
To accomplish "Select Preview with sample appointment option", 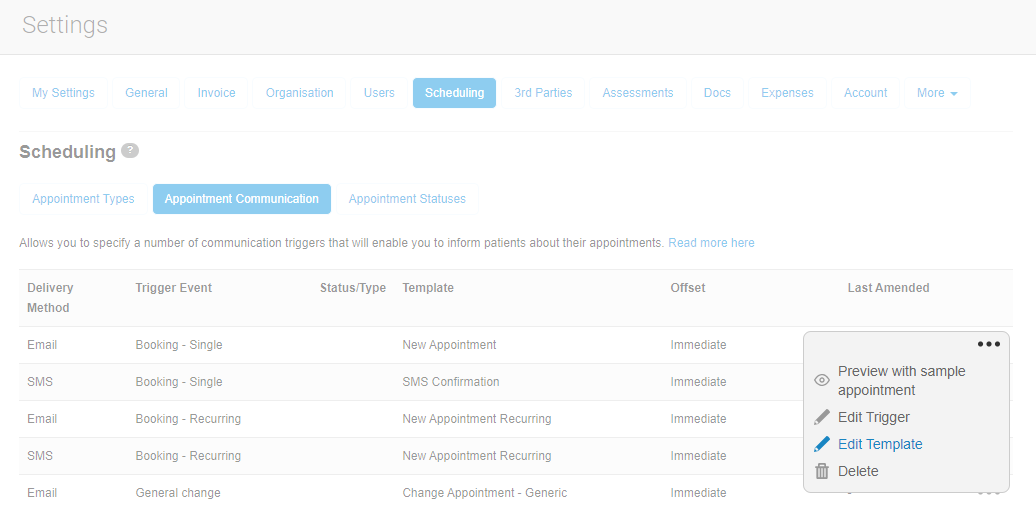I will point(901,380).
